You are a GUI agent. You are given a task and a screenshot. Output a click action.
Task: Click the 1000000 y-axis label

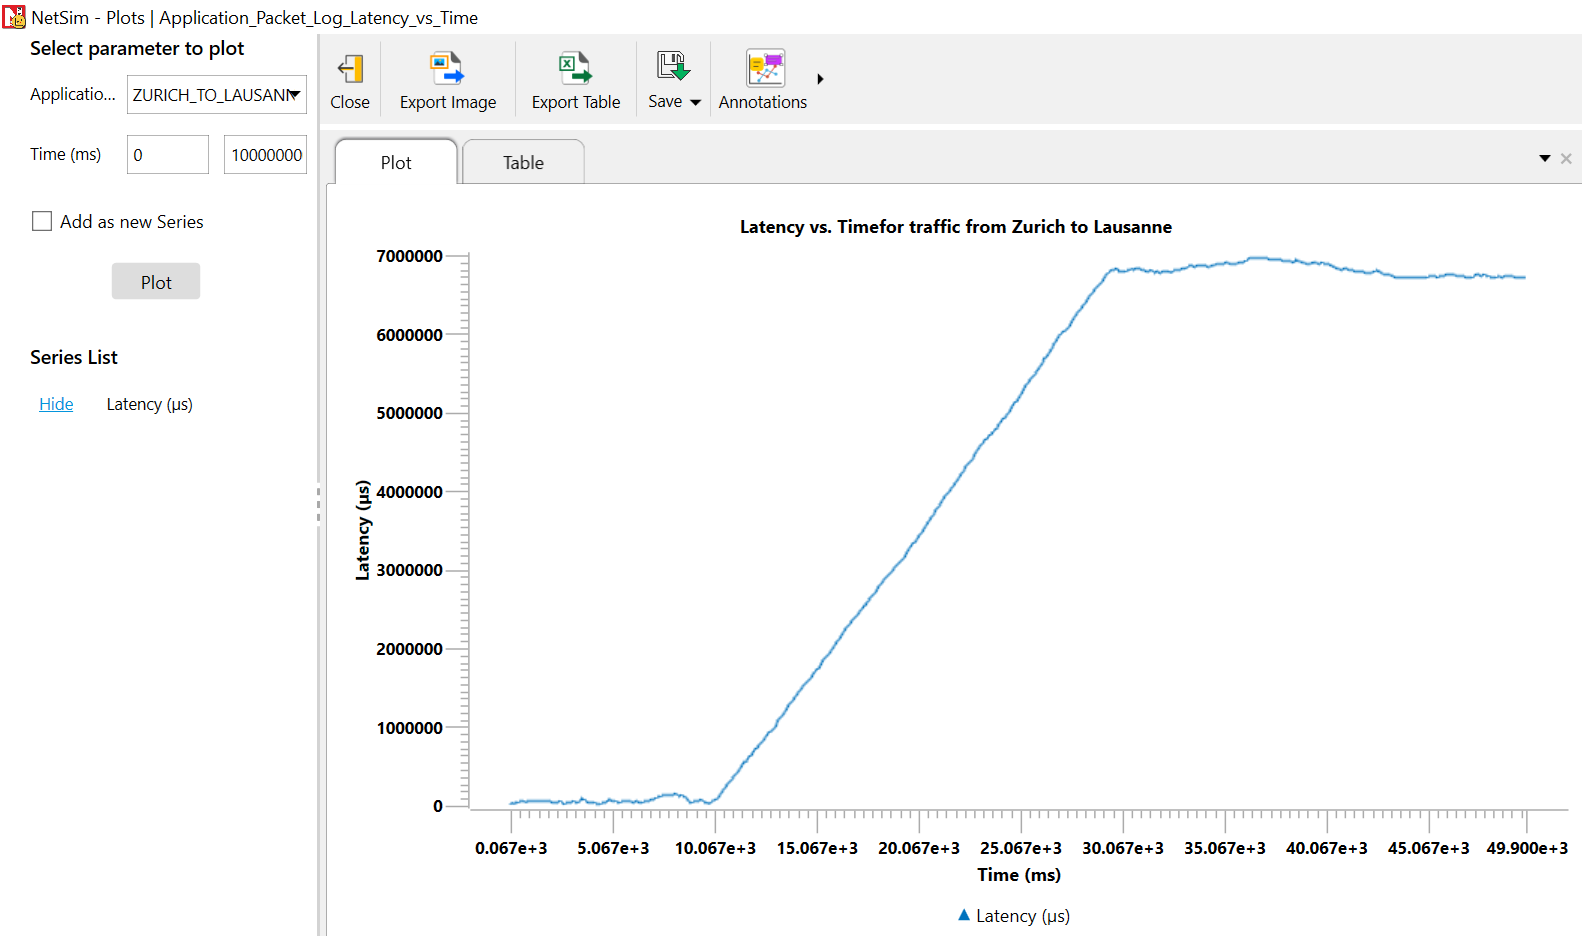coord(409,728)
